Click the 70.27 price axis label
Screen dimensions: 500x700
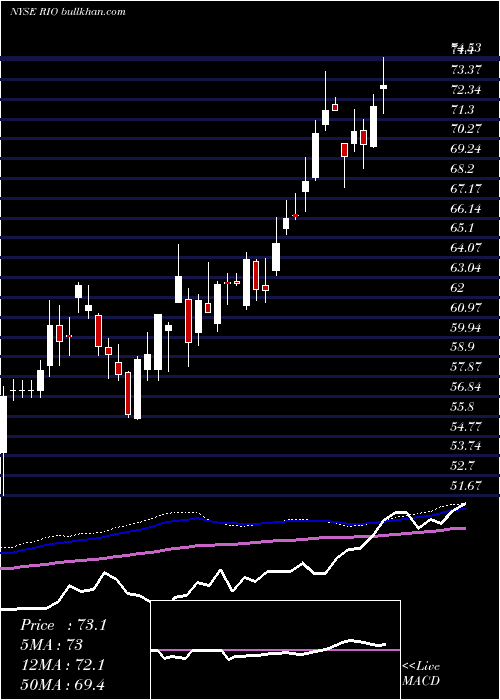click(x=467, y=129)
